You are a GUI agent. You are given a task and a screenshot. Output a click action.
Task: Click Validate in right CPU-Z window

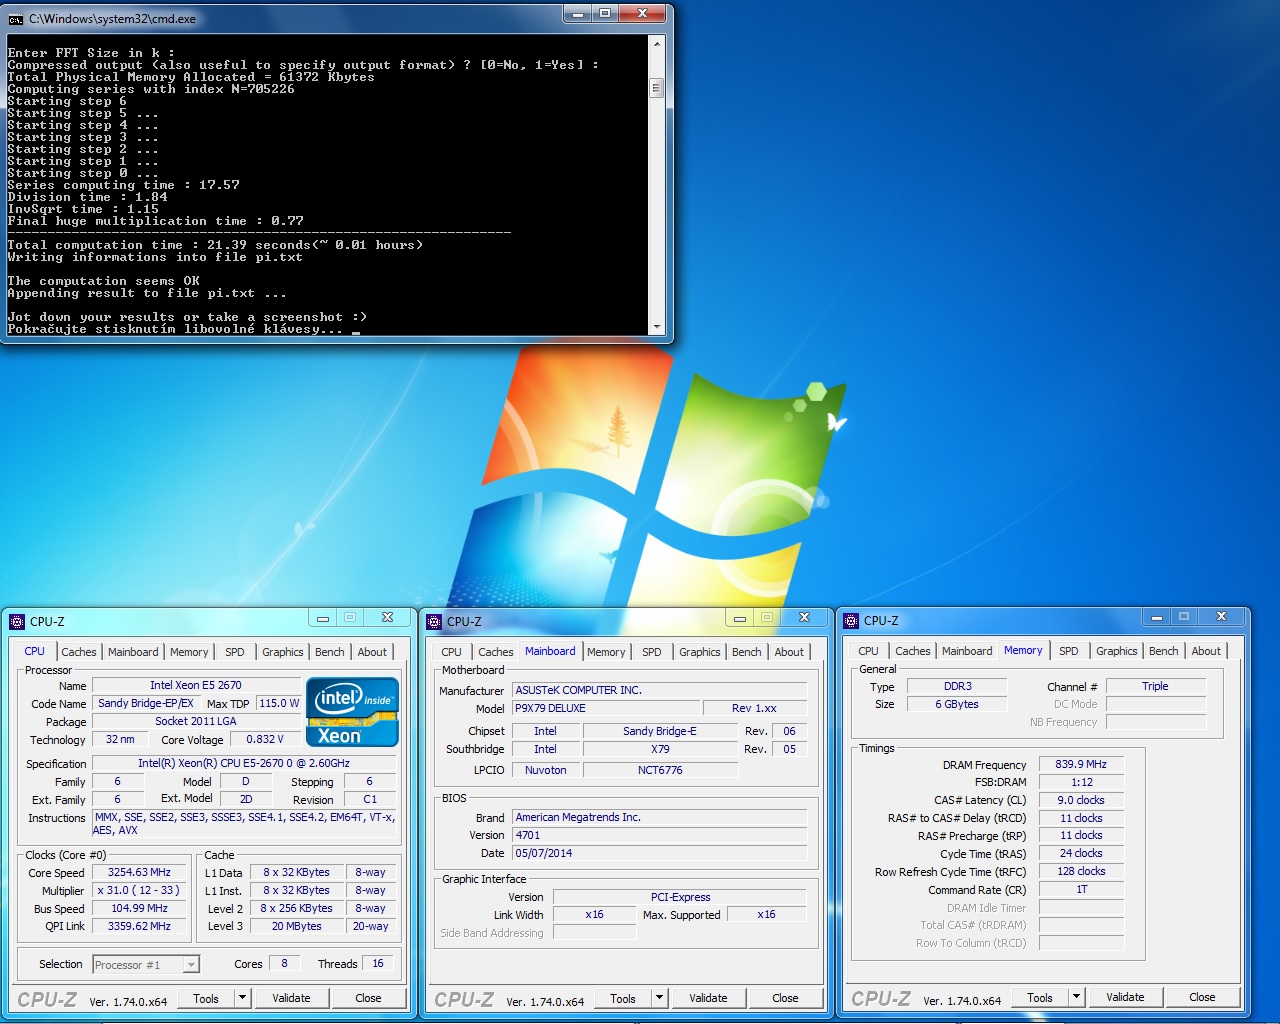coord(1125,997)
